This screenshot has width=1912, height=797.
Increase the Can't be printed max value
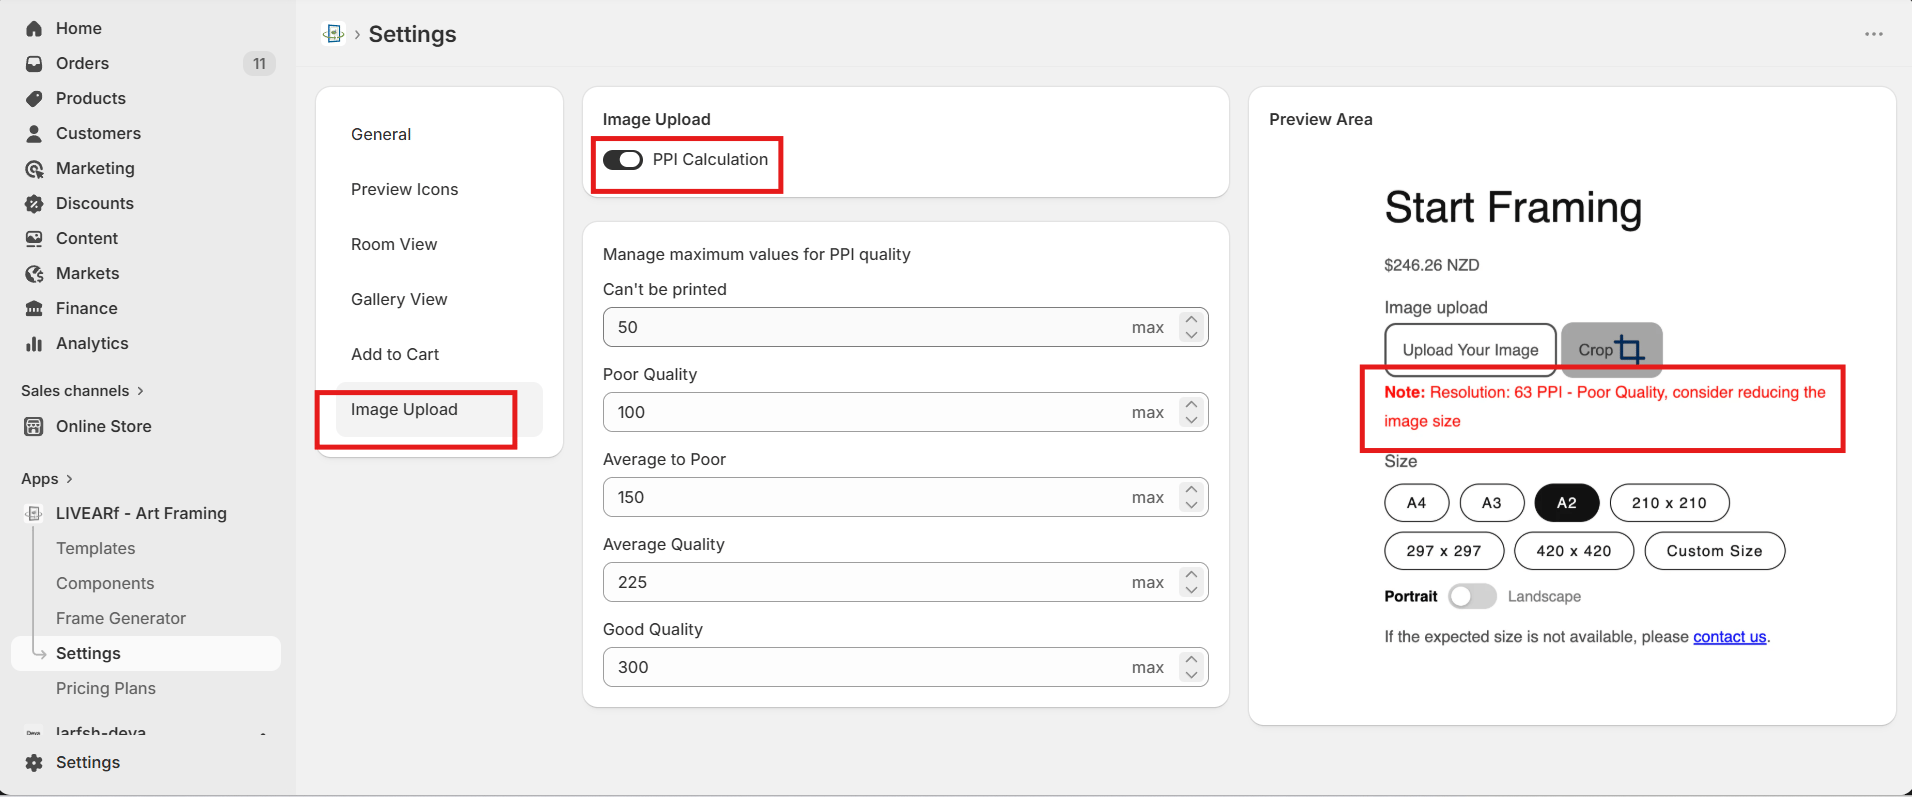coord(1191,320)
